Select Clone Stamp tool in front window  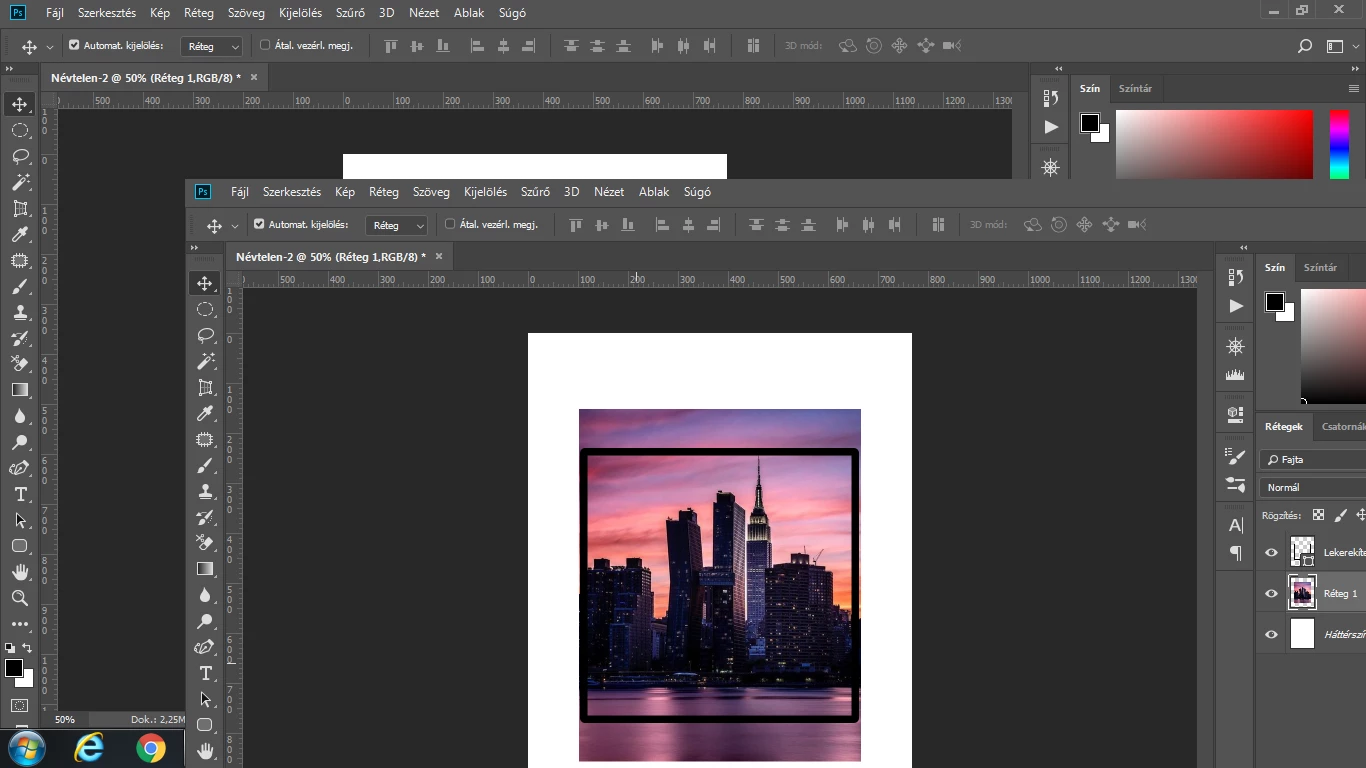(x=205, y=491)
